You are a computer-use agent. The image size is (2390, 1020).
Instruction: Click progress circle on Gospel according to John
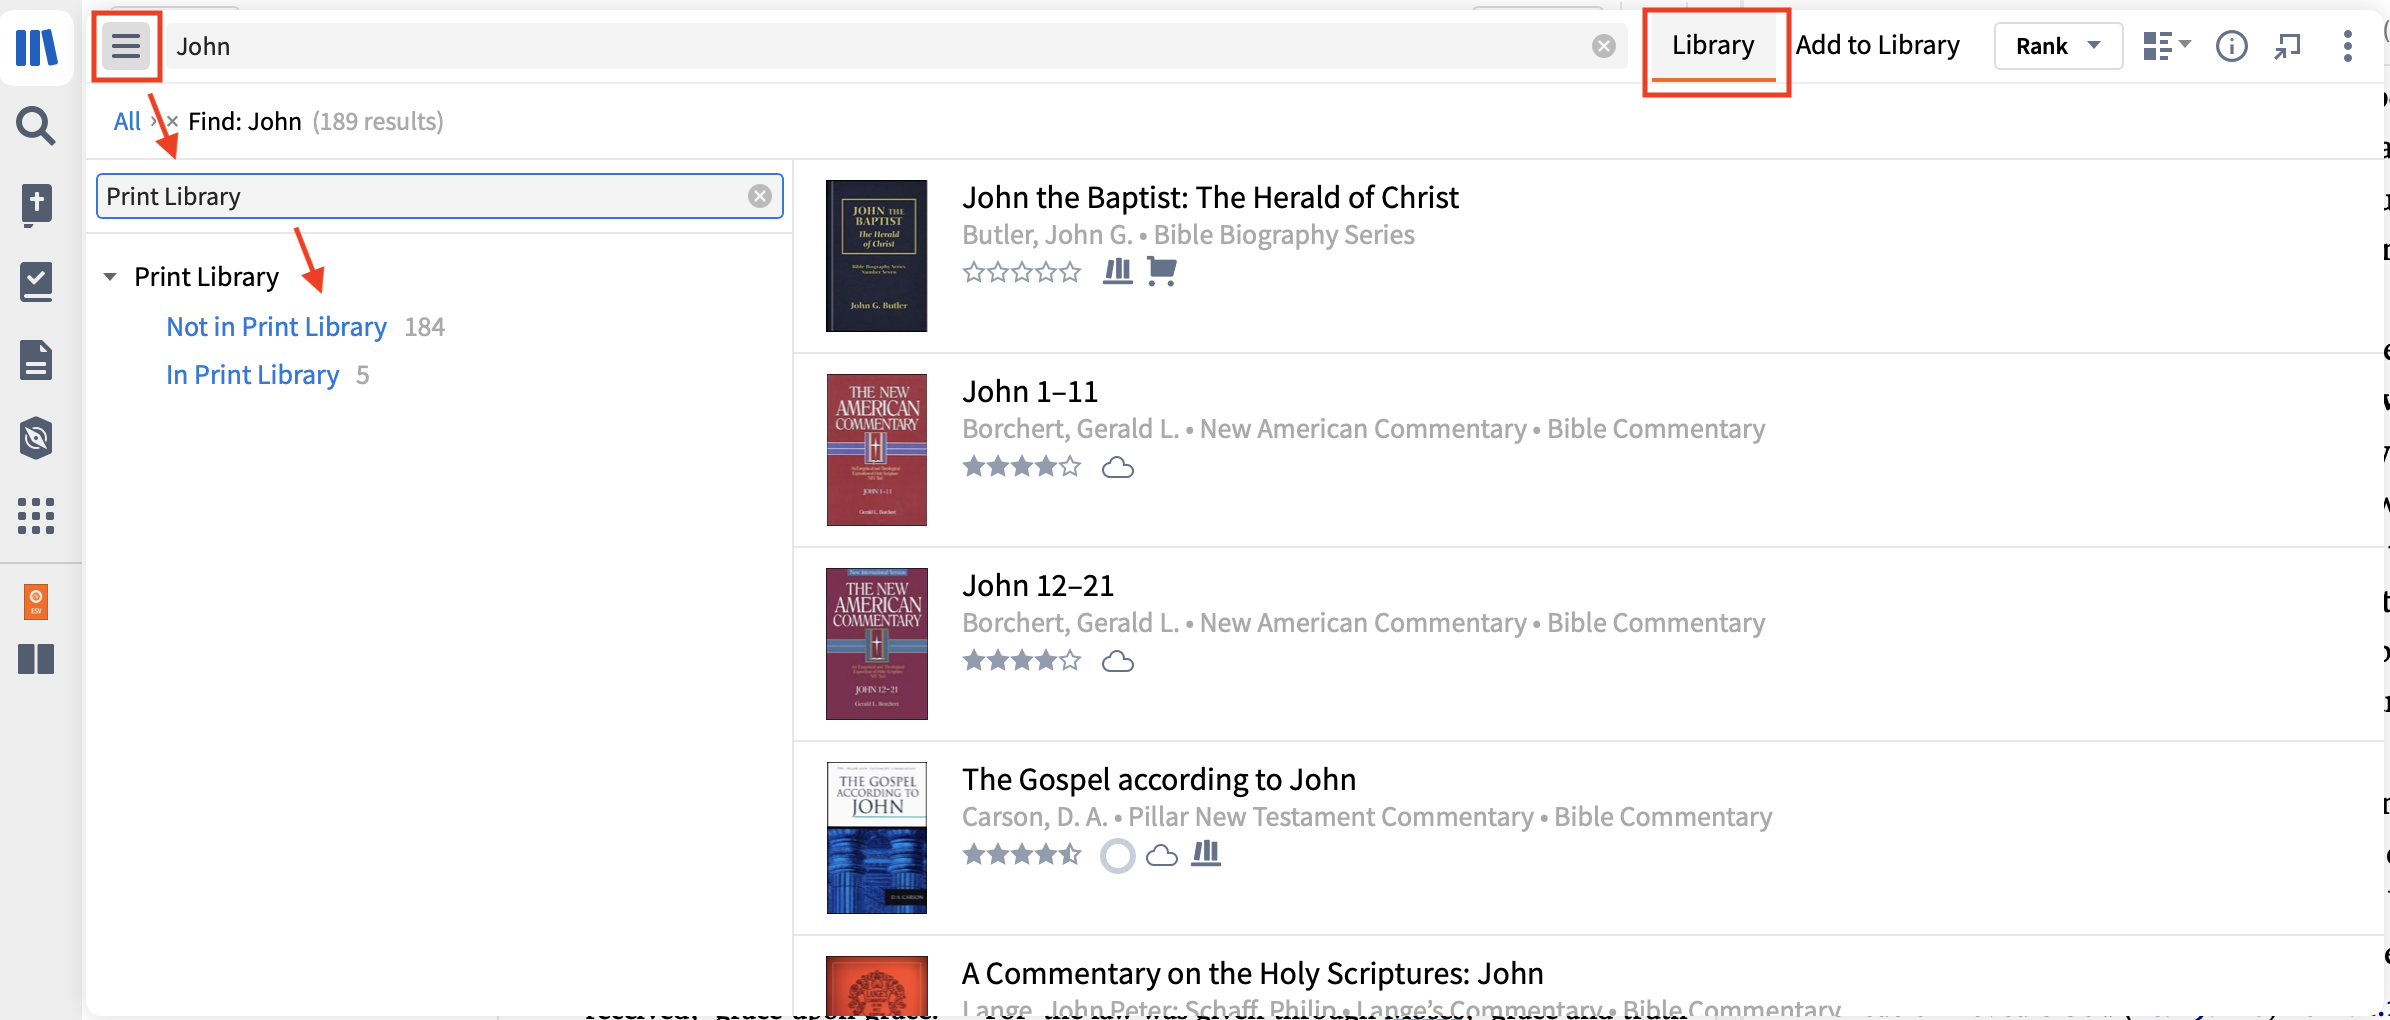pos(1118,856)
